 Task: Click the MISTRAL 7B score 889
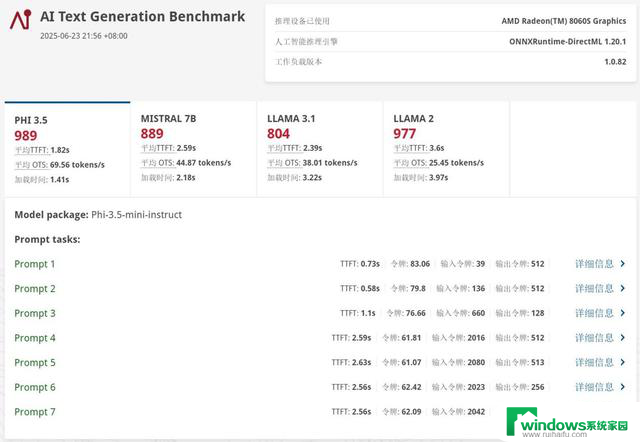(x=152, y=133)
